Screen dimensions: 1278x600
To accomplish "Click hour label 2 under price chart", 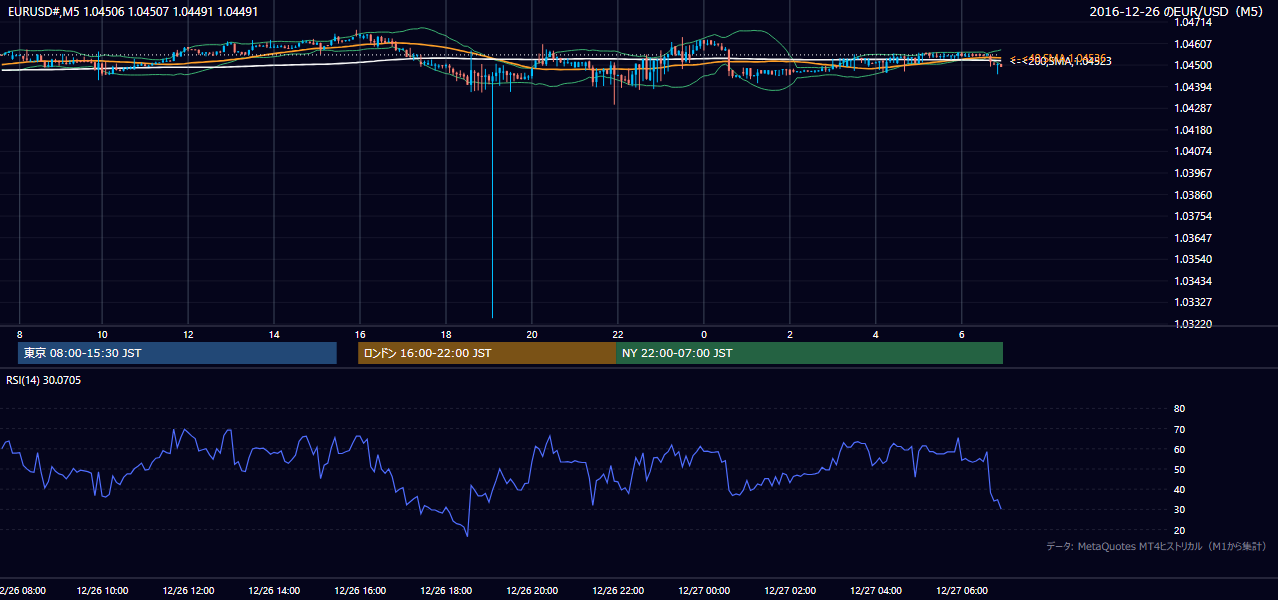I will 790,333.
